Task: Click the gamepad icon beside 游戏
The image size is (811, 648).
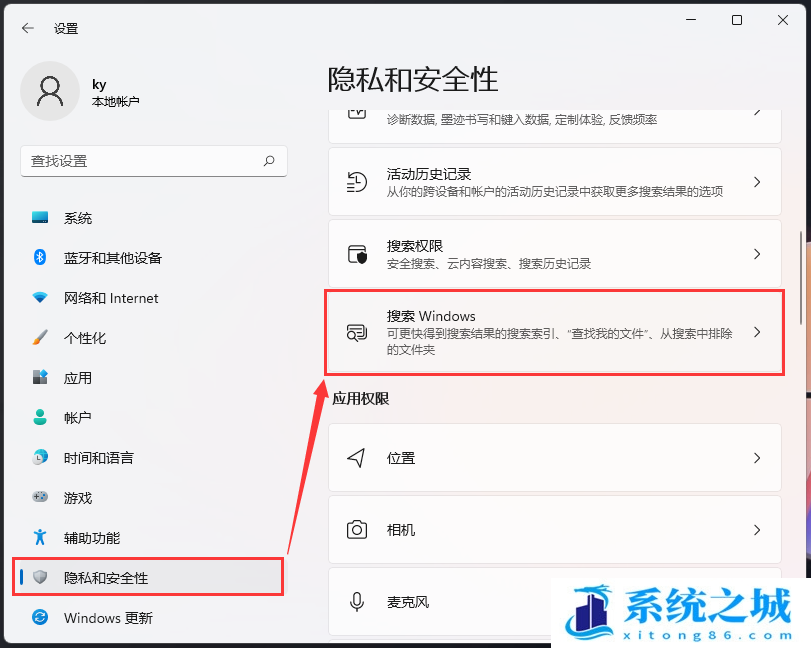Action: [40, 497]
